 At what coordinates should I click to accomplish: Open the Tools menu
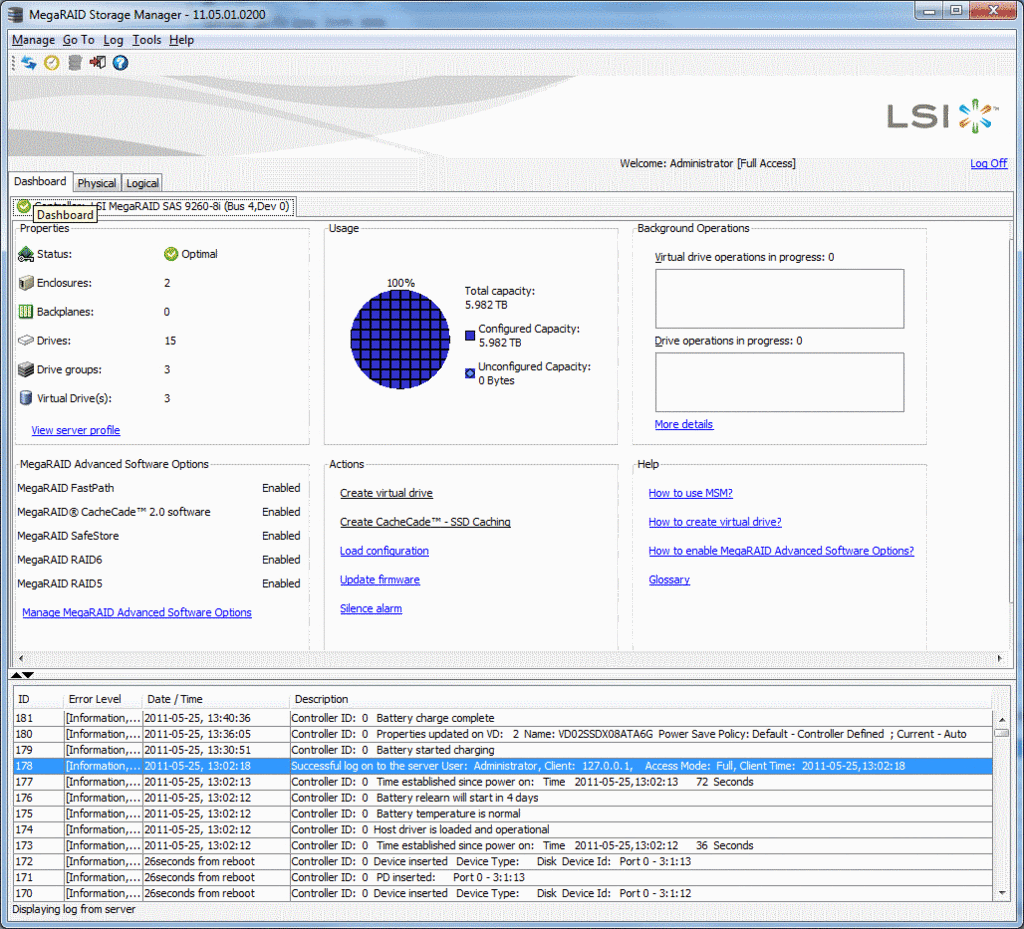146,40
